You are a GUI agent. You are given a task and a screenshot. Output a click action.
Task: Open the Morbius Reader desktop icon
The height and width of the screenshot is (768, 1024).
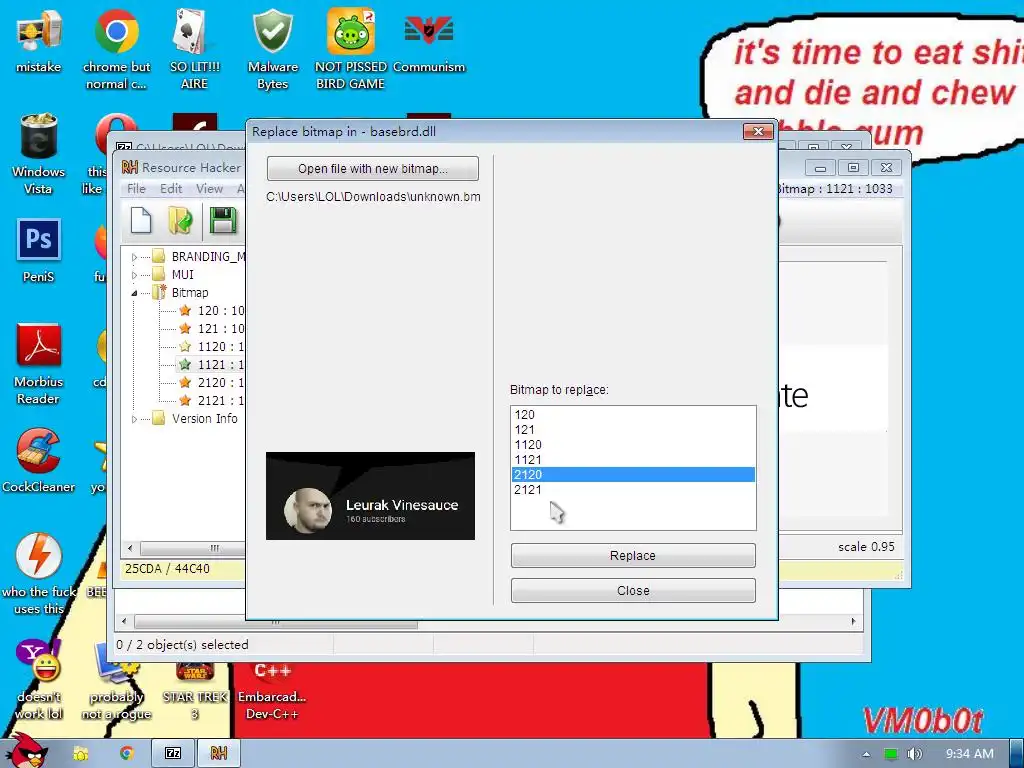click(x=39, y=364)
